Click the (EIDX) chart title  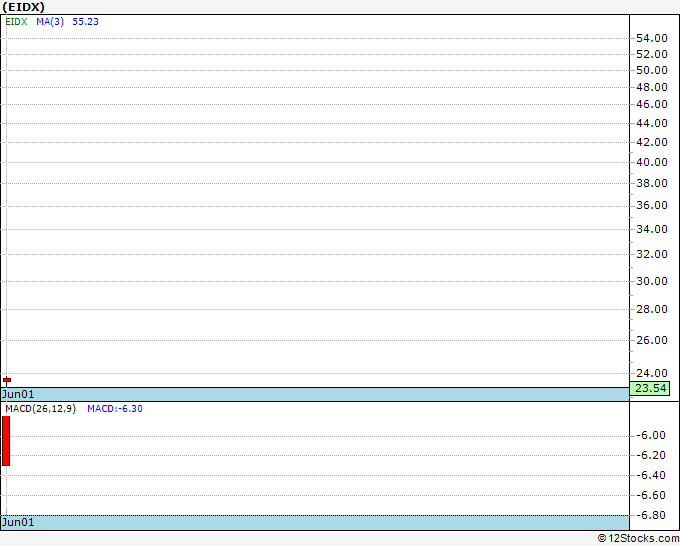[x=23, y=7]
